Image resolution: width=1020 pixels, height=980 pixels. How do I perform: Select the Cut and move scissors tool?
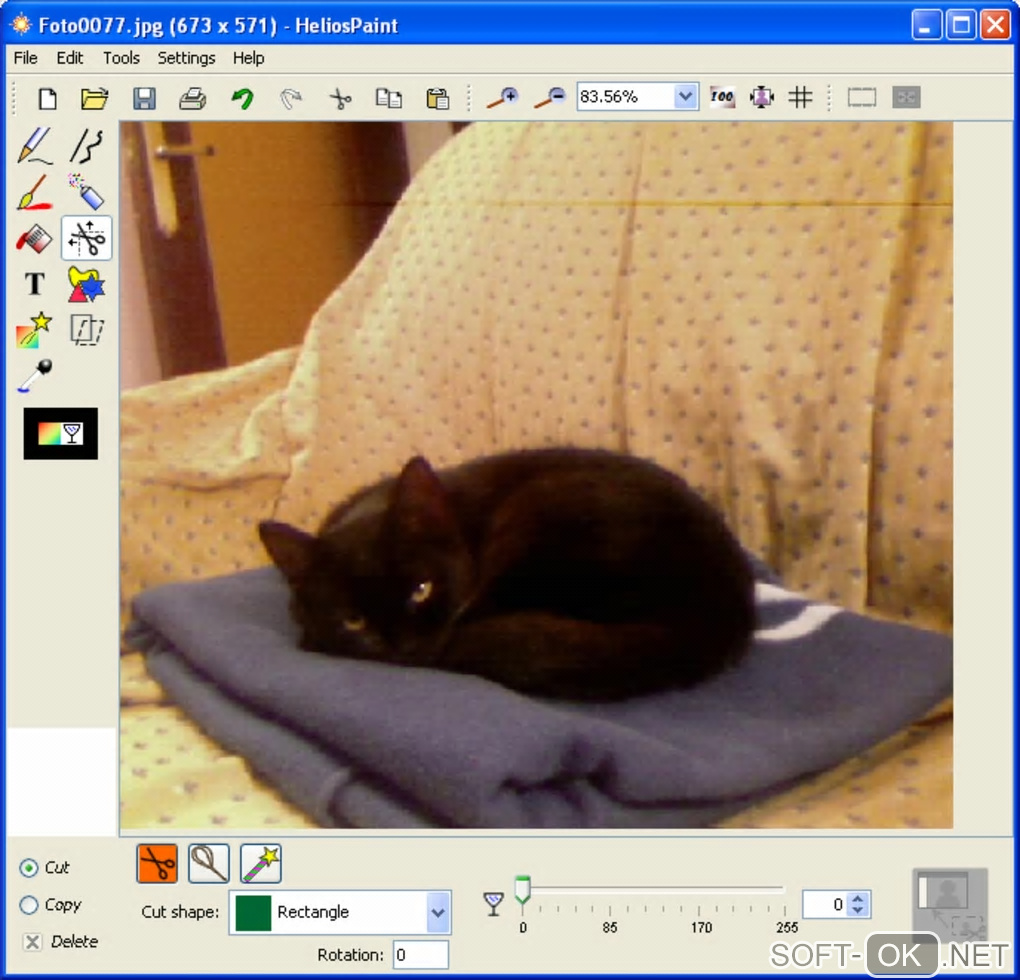[x=87, y=238]
